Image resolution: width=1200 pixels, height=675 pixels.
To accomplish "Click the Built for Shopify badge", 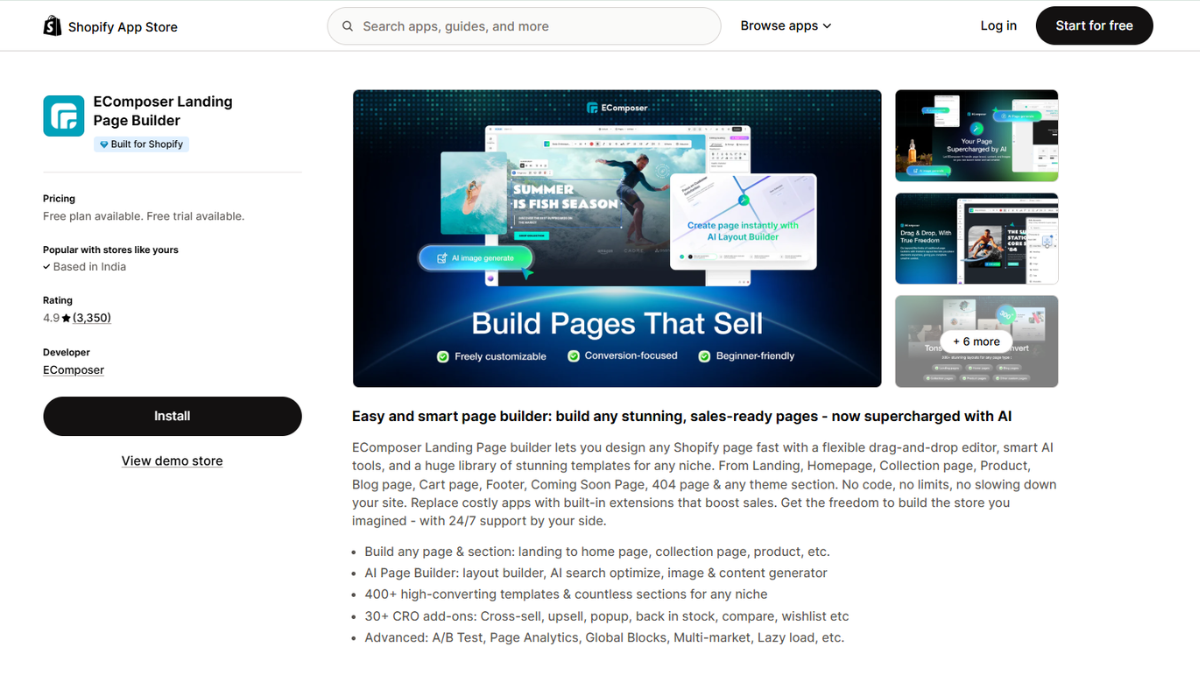I will pyautogui.click(x=141, y=144).
